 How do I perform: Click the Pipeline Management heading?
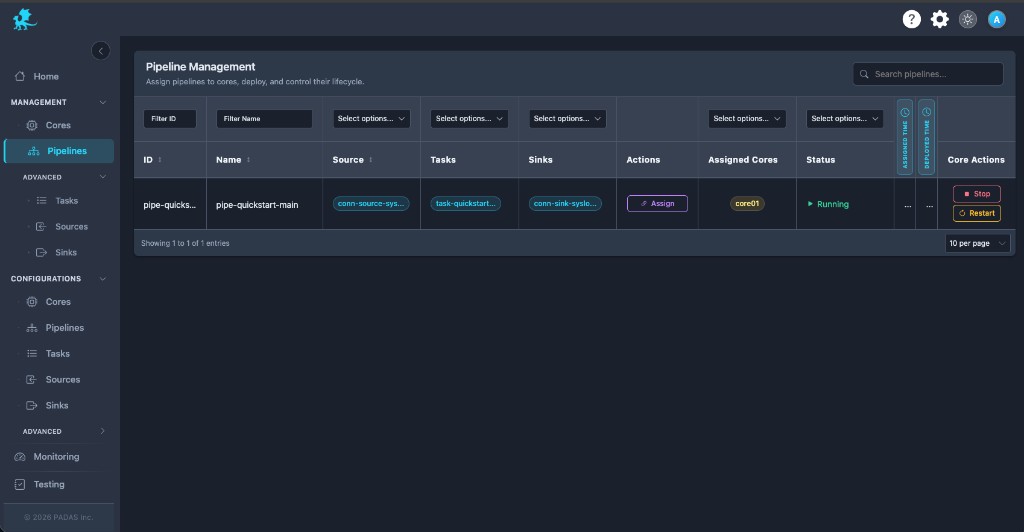click(x=200, y=67)
